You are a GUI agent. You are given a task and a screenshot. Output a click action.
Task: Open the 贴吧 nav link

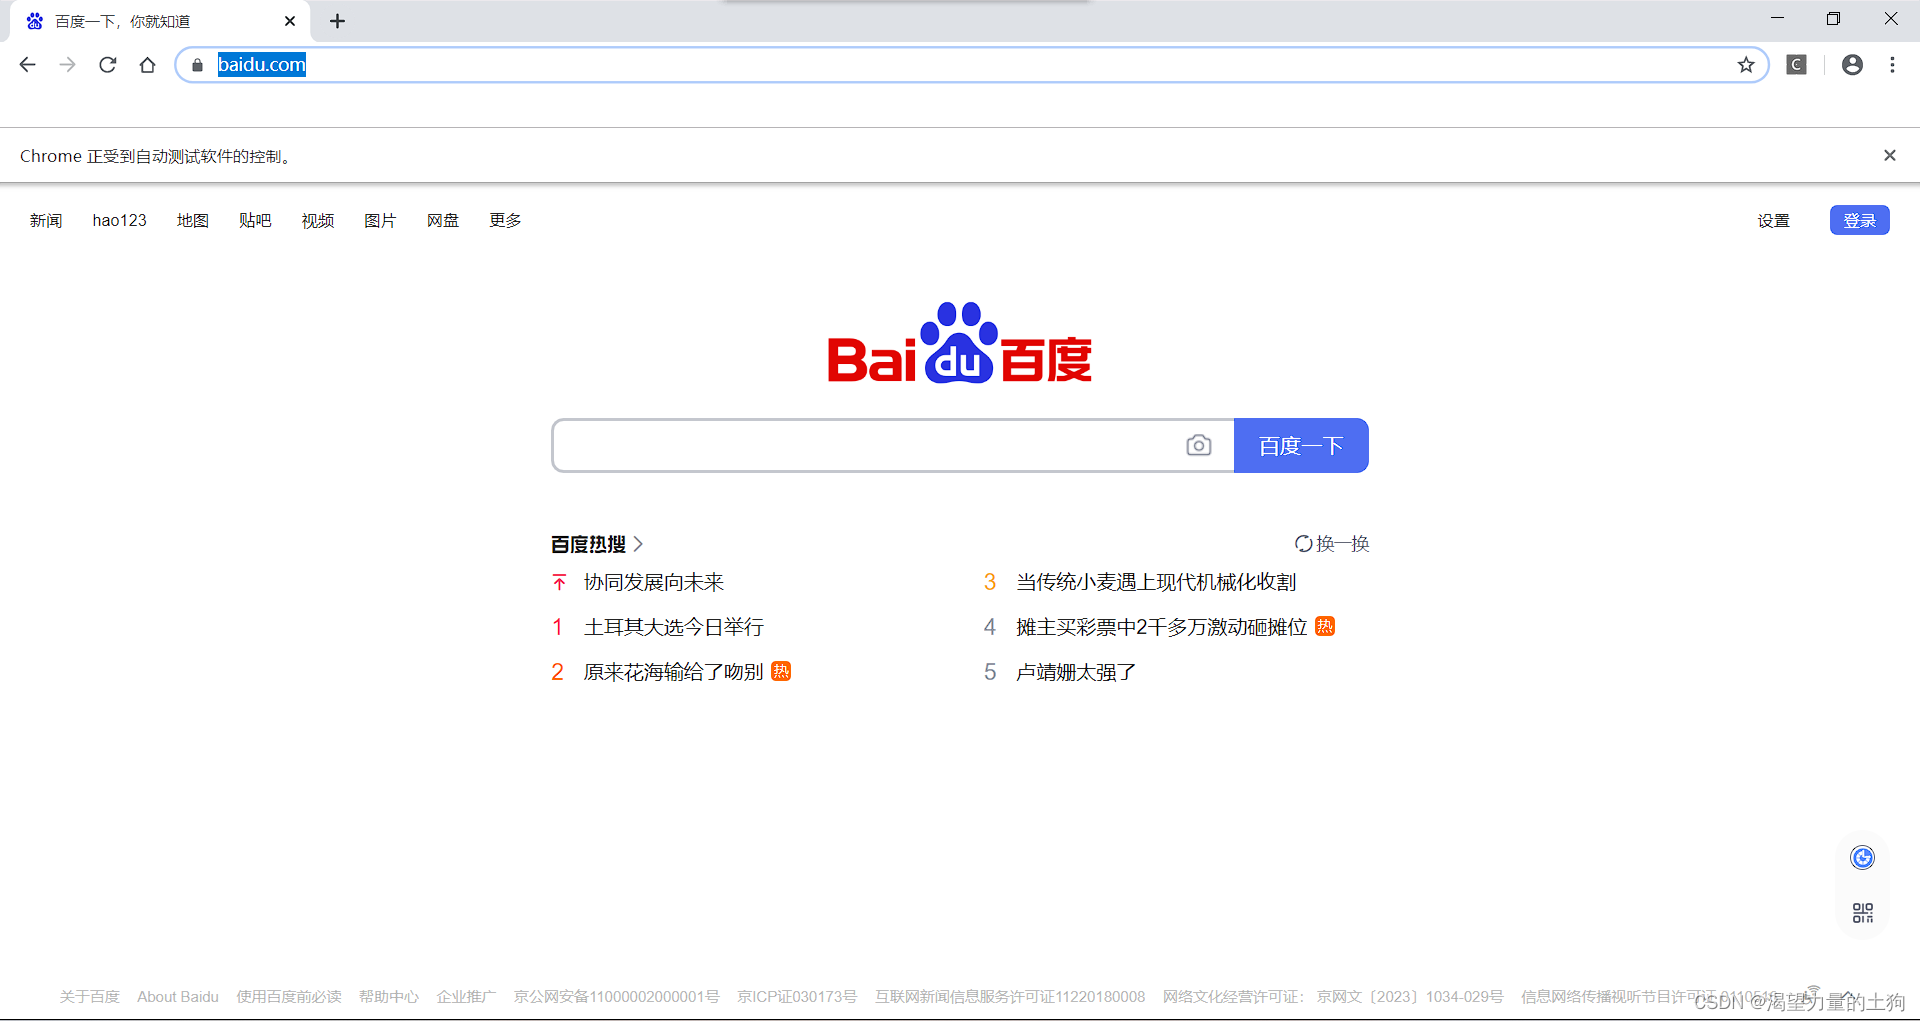point(255,221)
